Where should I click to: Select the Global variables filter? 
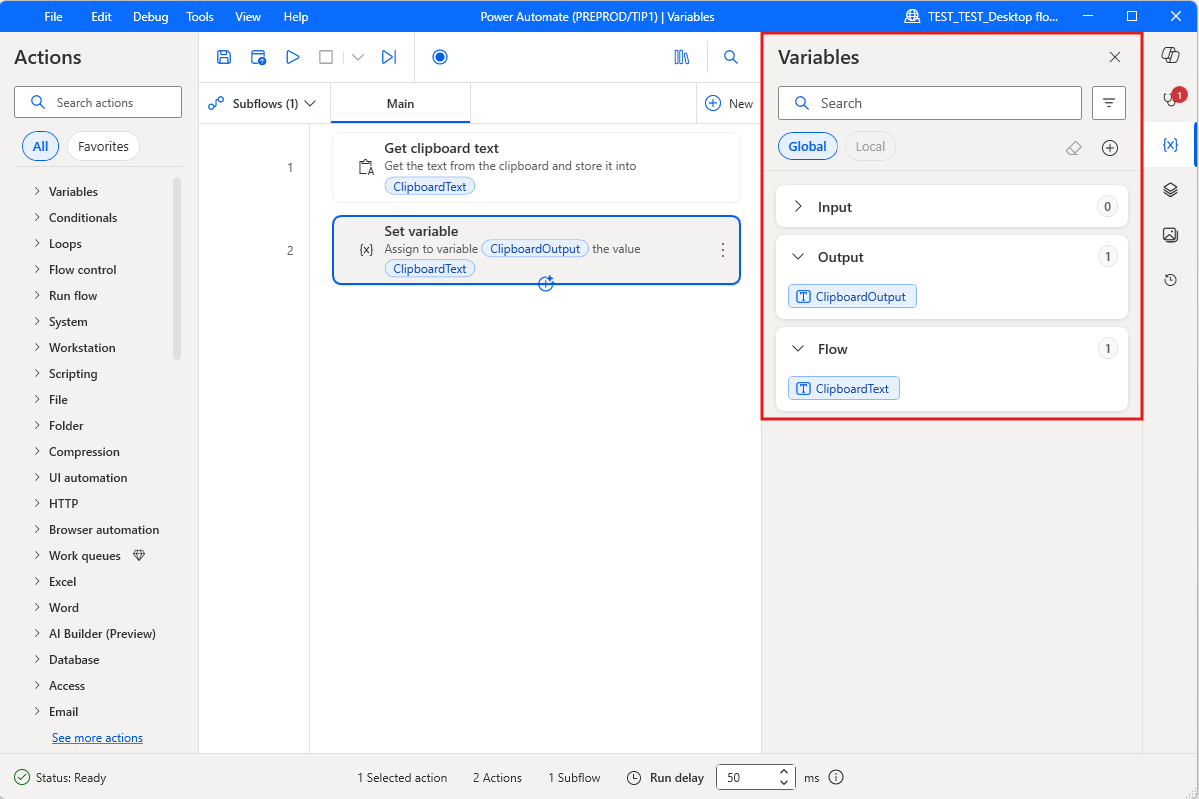807,147
